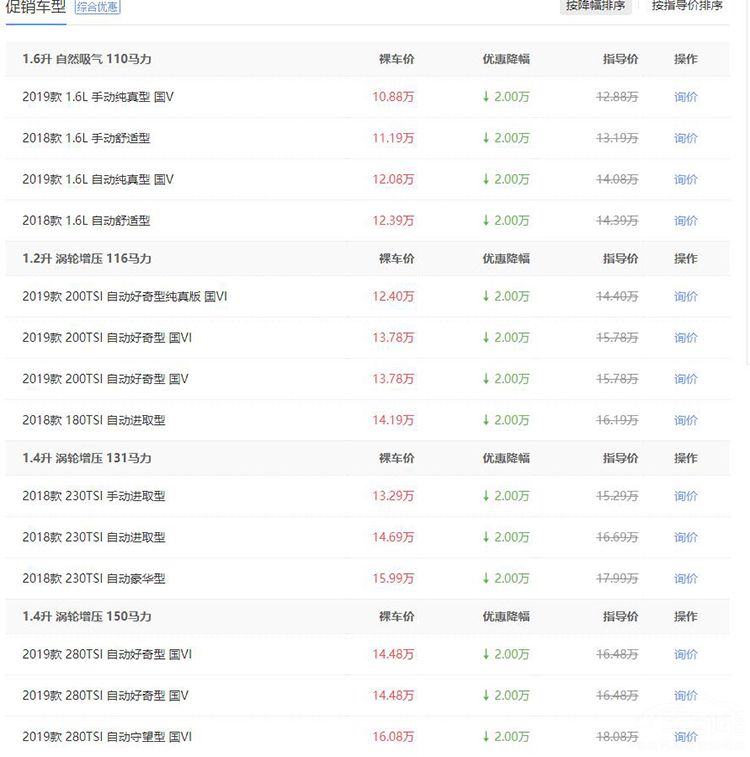Click 询价 for 2019款 200TSI 自动好奇型 国V
Image resolution: width=750 pixels, height=757 pixels.
(x=686, y=379)
